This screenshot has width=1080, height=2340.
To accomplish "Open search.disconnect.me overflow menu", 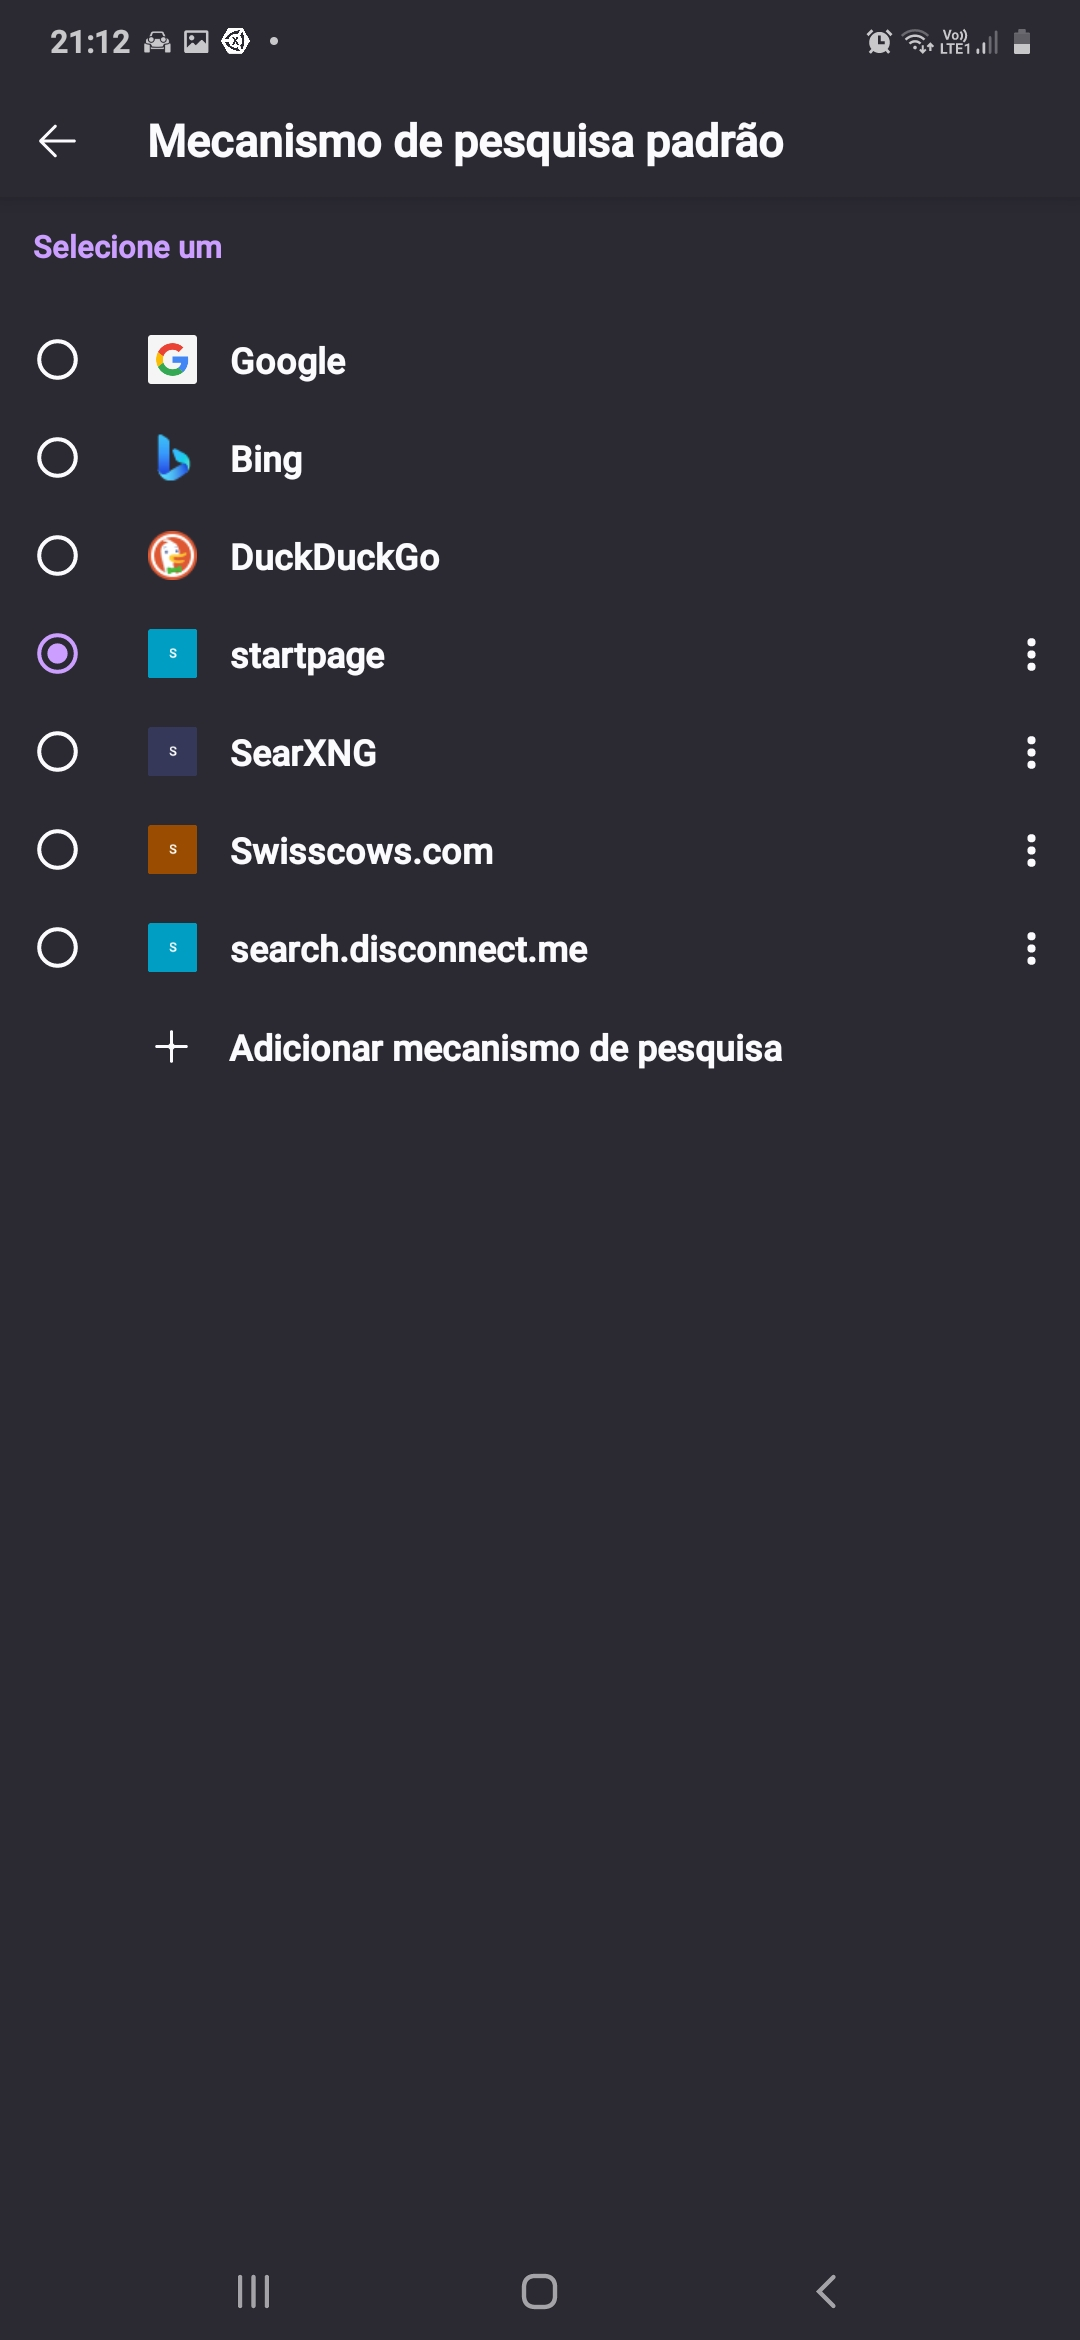I will coord(1031,948).
